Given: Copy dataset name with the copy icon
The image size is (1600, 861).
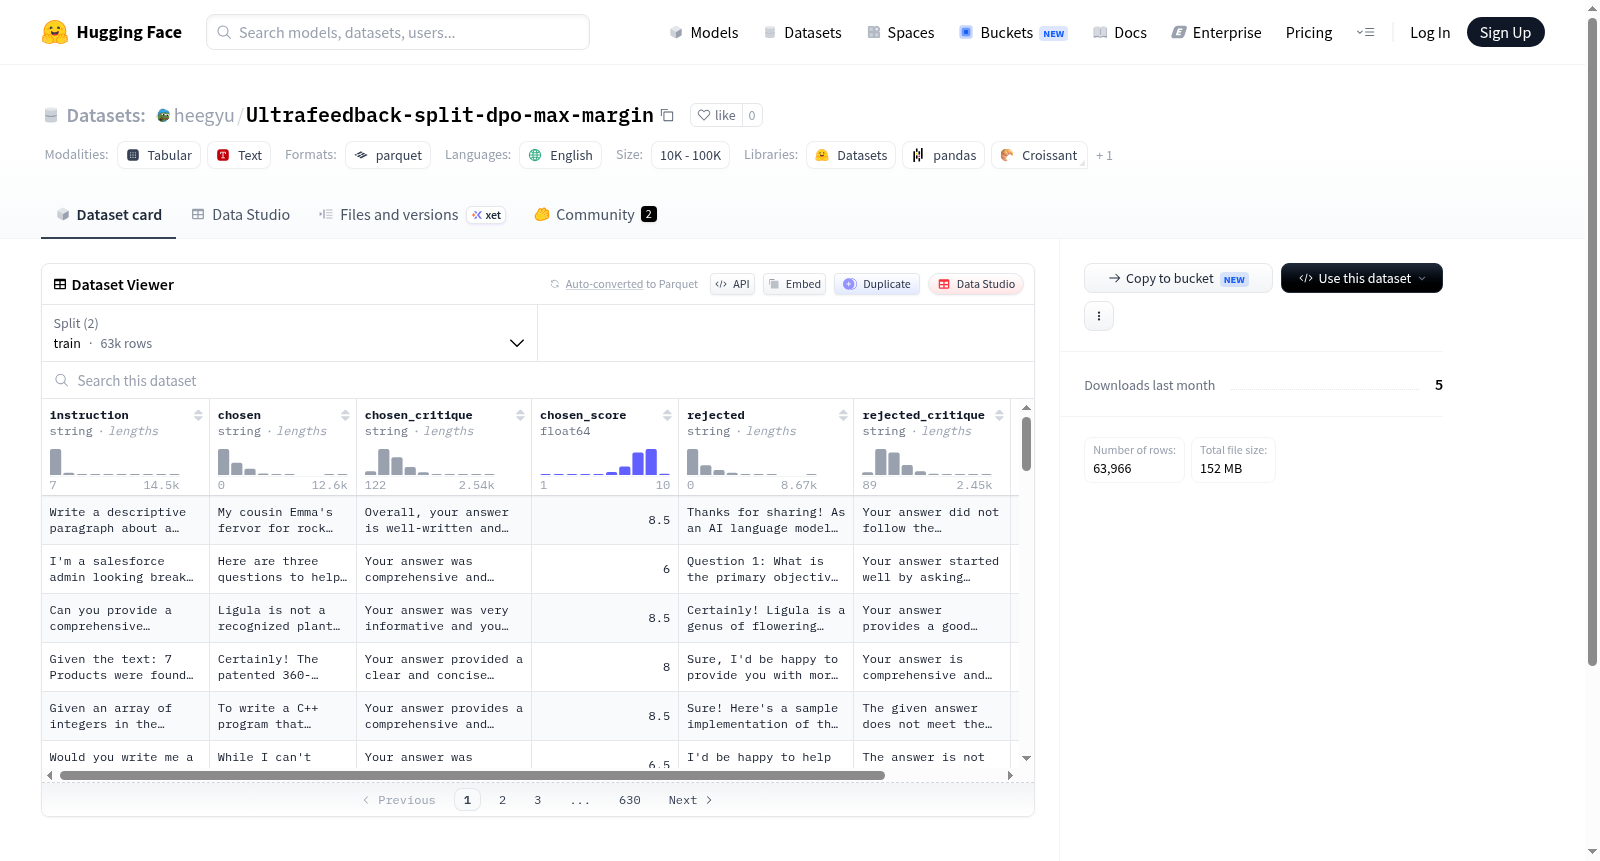Looking at the screenshot, I should [667, 115].
